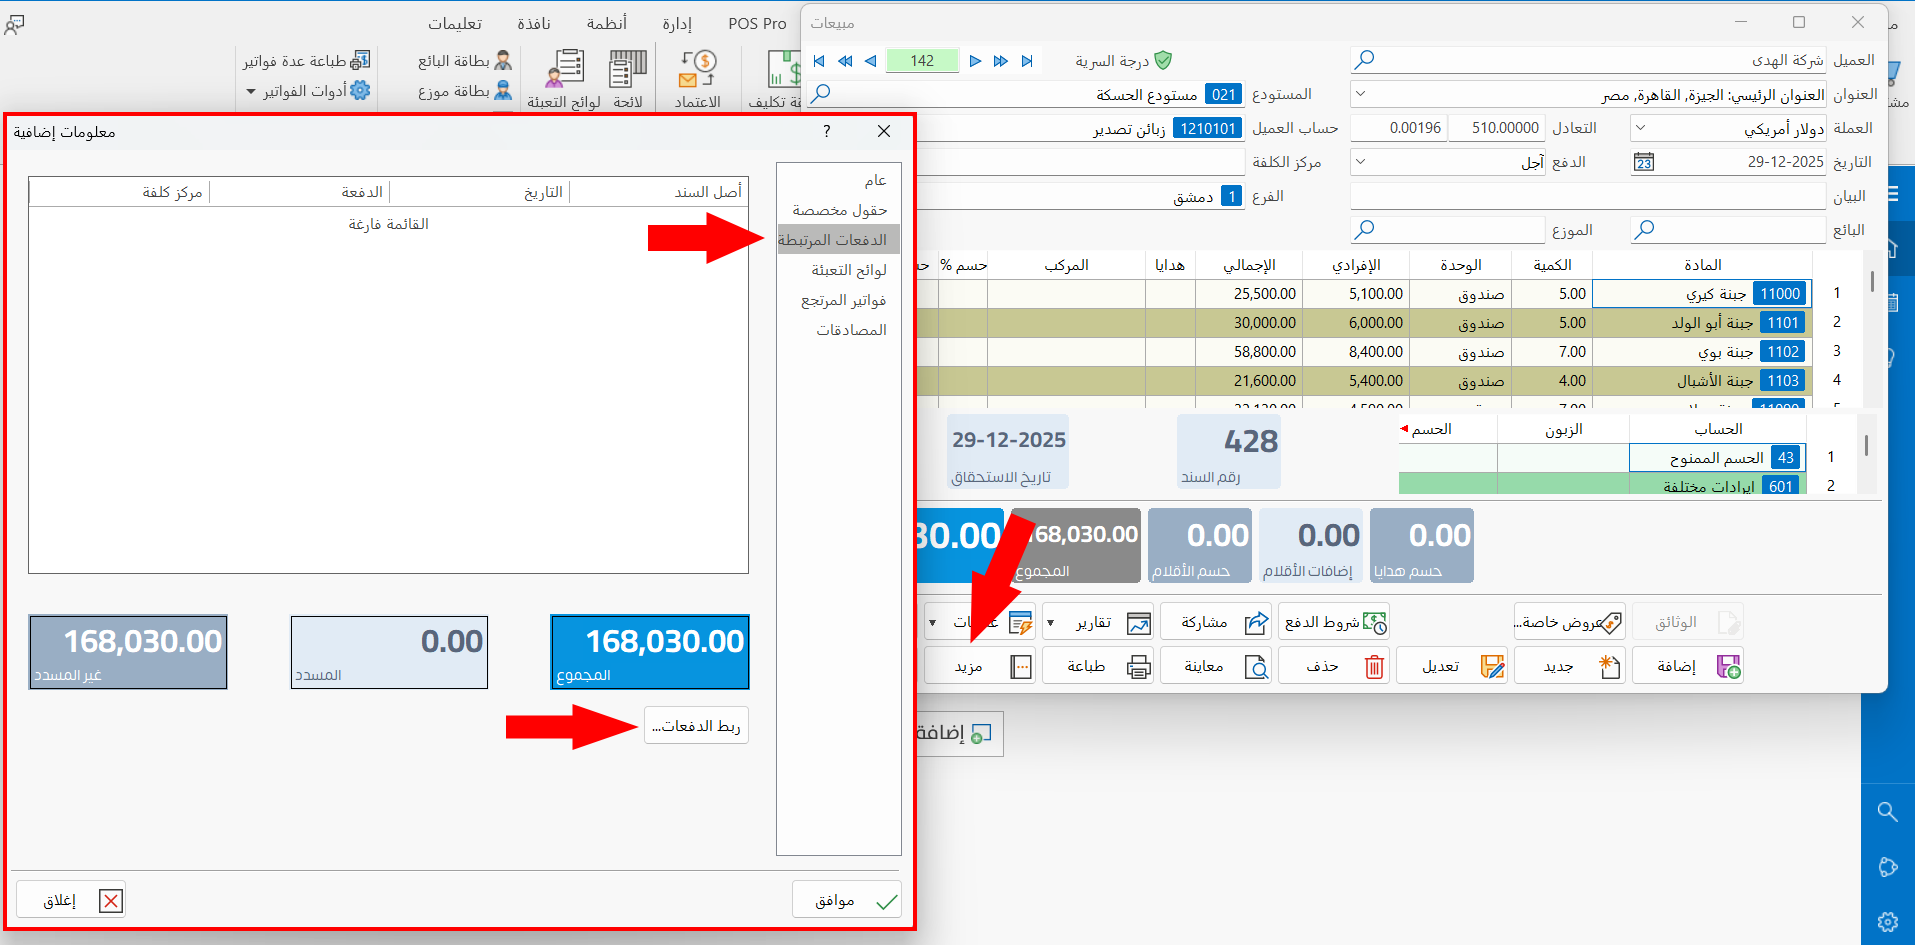This screenshot has height=945, width=1915.
Task: Open the Reports (تقارير) dropdown arrow
Action: (x=1050, y=622)
